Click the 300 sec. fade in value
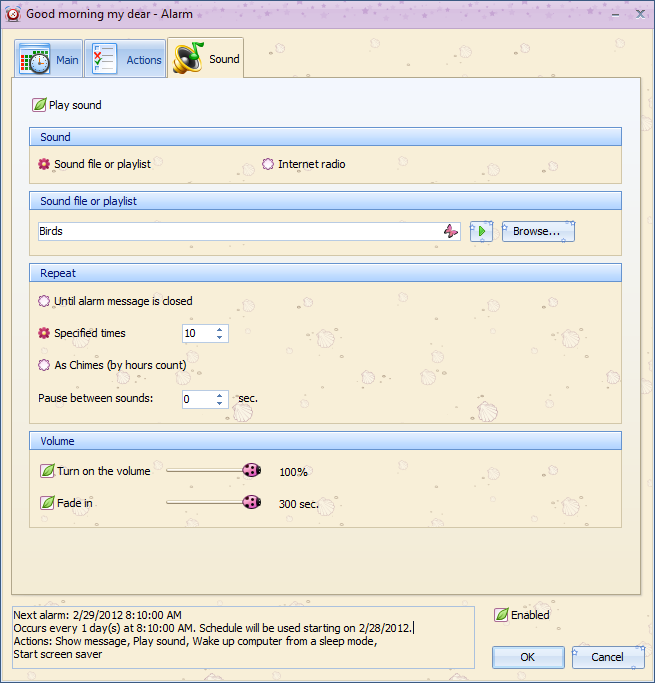 [299, 504]
